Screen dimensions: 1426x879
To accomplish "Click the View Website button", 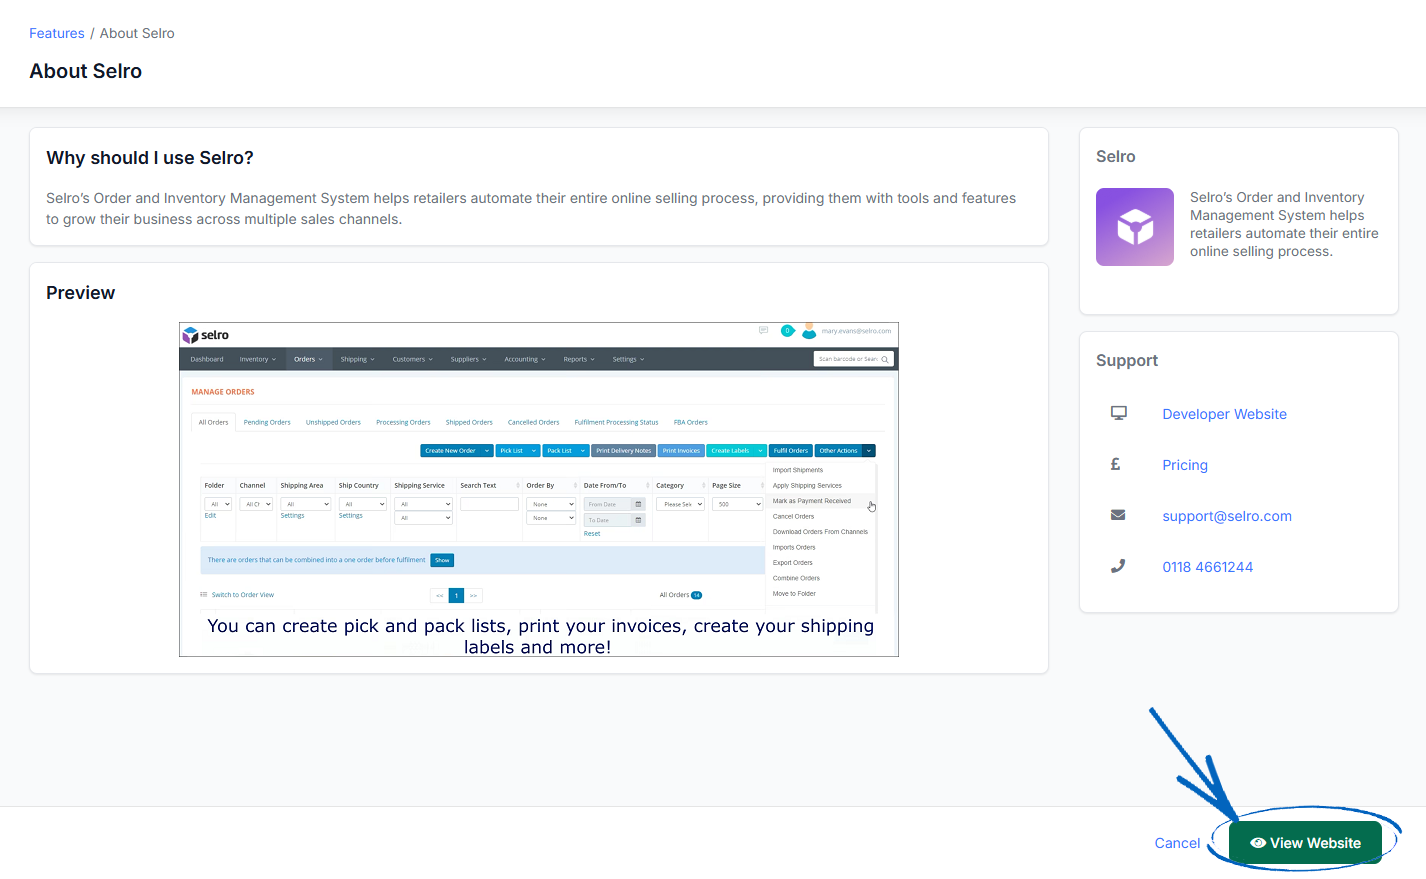I will point(1305,843).
